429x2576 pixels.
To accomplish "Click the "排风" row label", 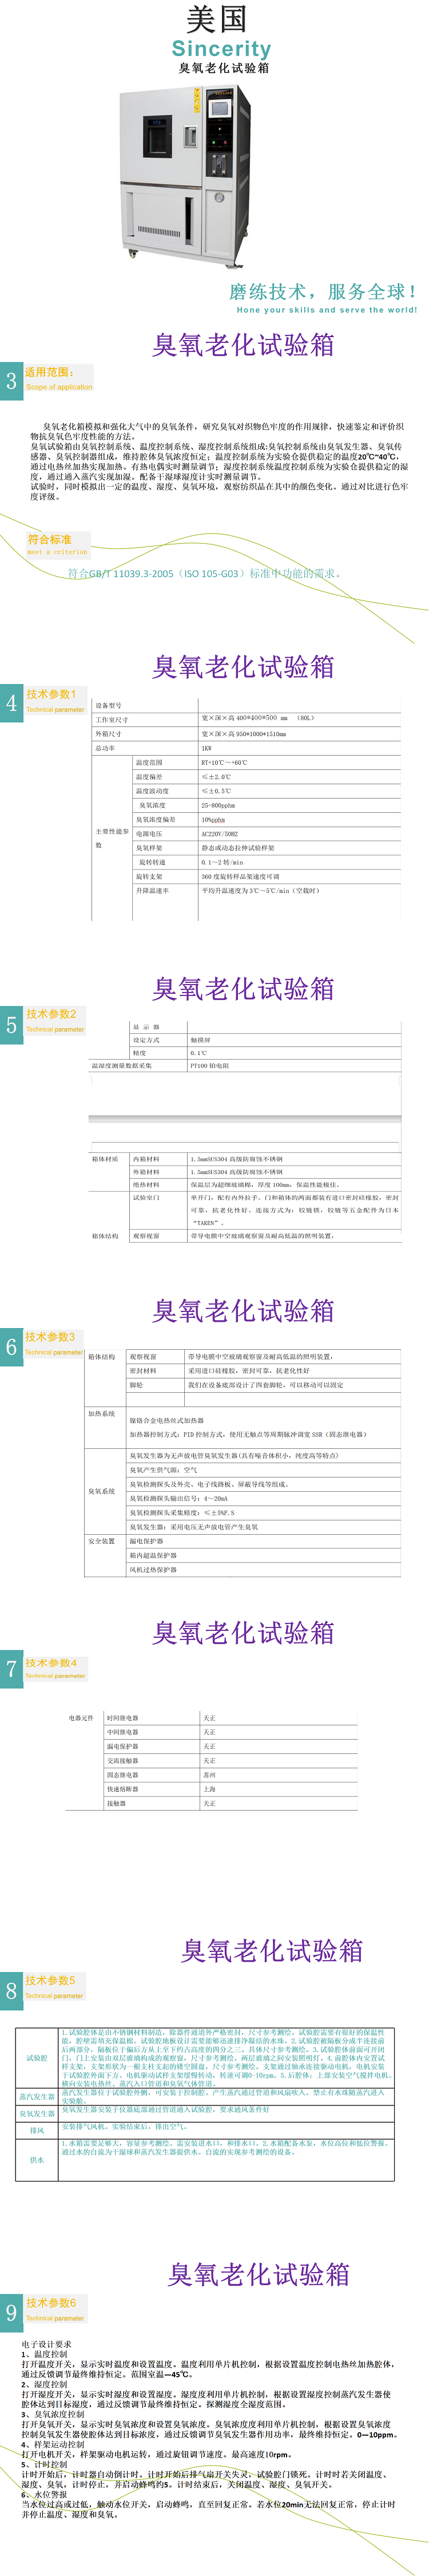I will 37,2131.
